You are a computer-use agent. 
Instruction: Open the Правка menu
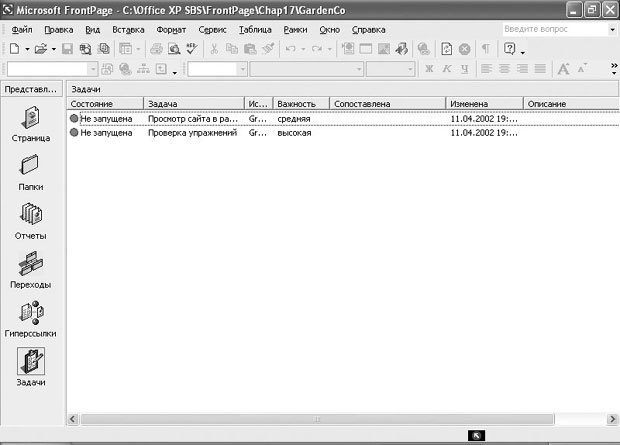pos(59,30)
